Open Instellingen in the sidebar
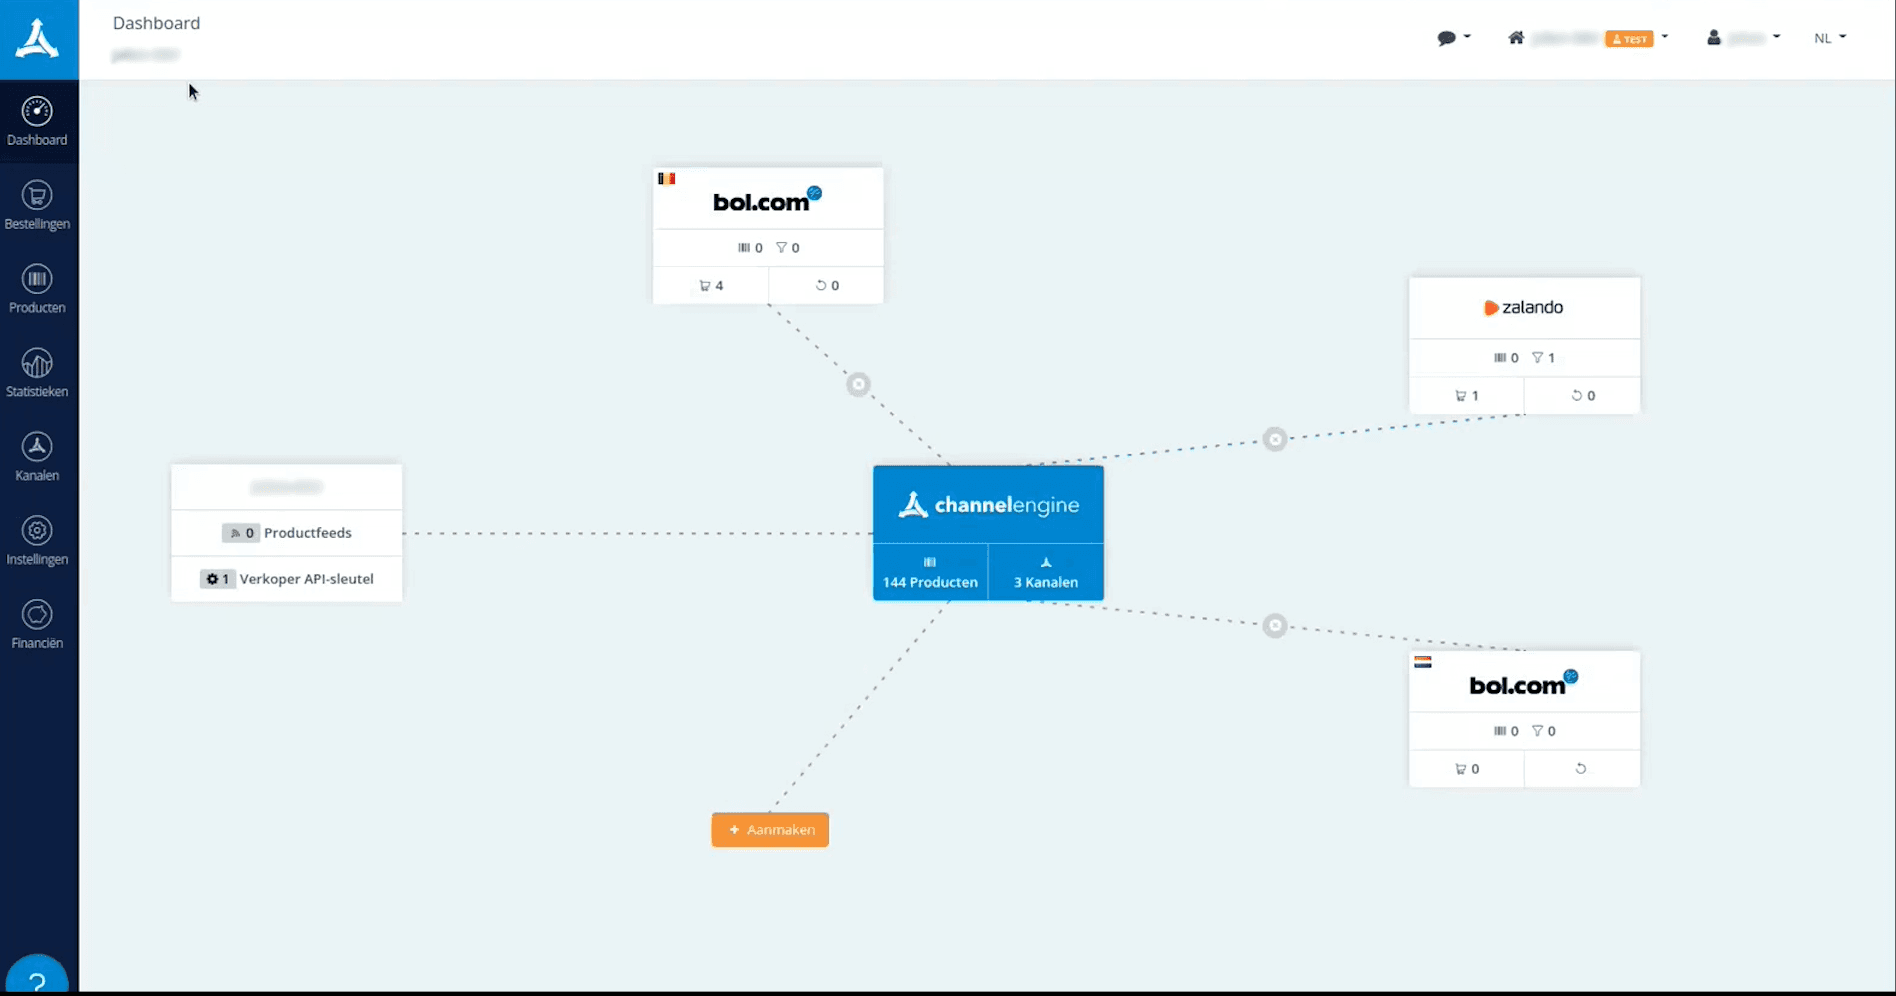1896x996 pixels. (37, 541)
